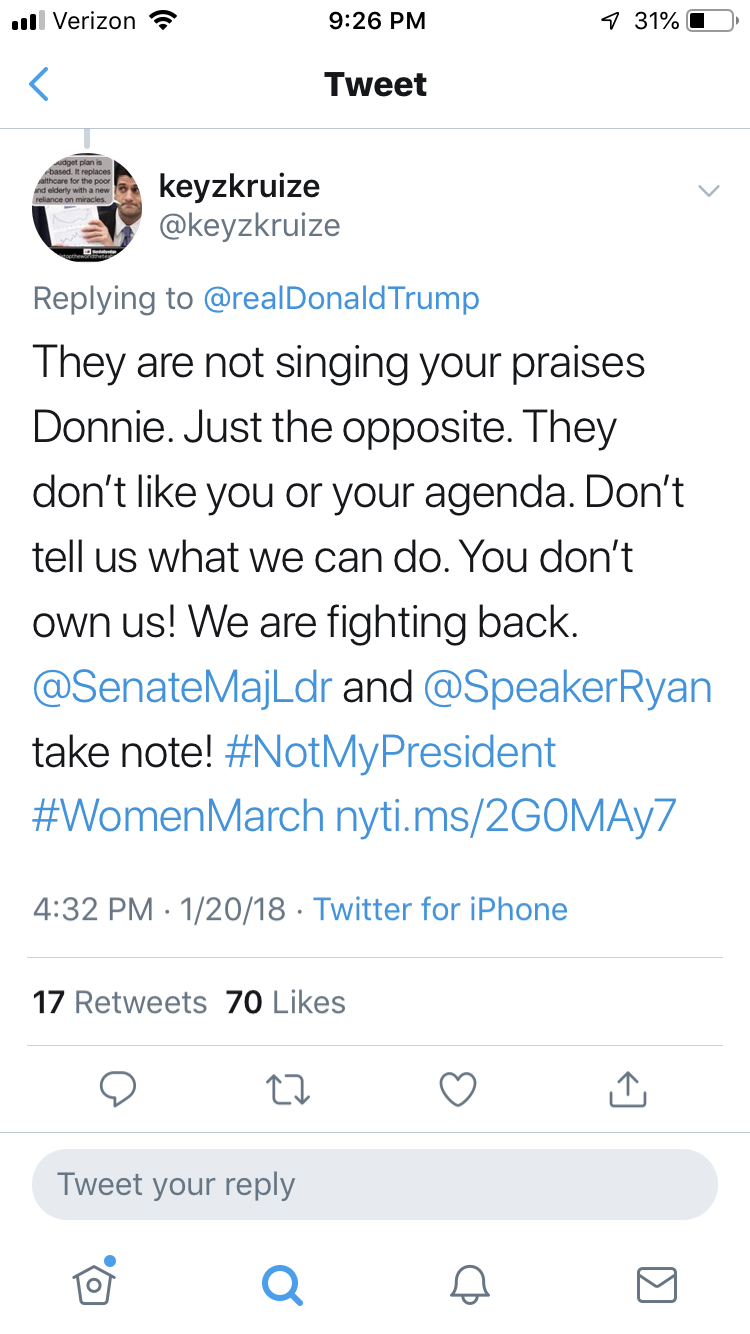
Task: Open the nyti.ms/2G0MAy7 article link
Action: [507, 816]
